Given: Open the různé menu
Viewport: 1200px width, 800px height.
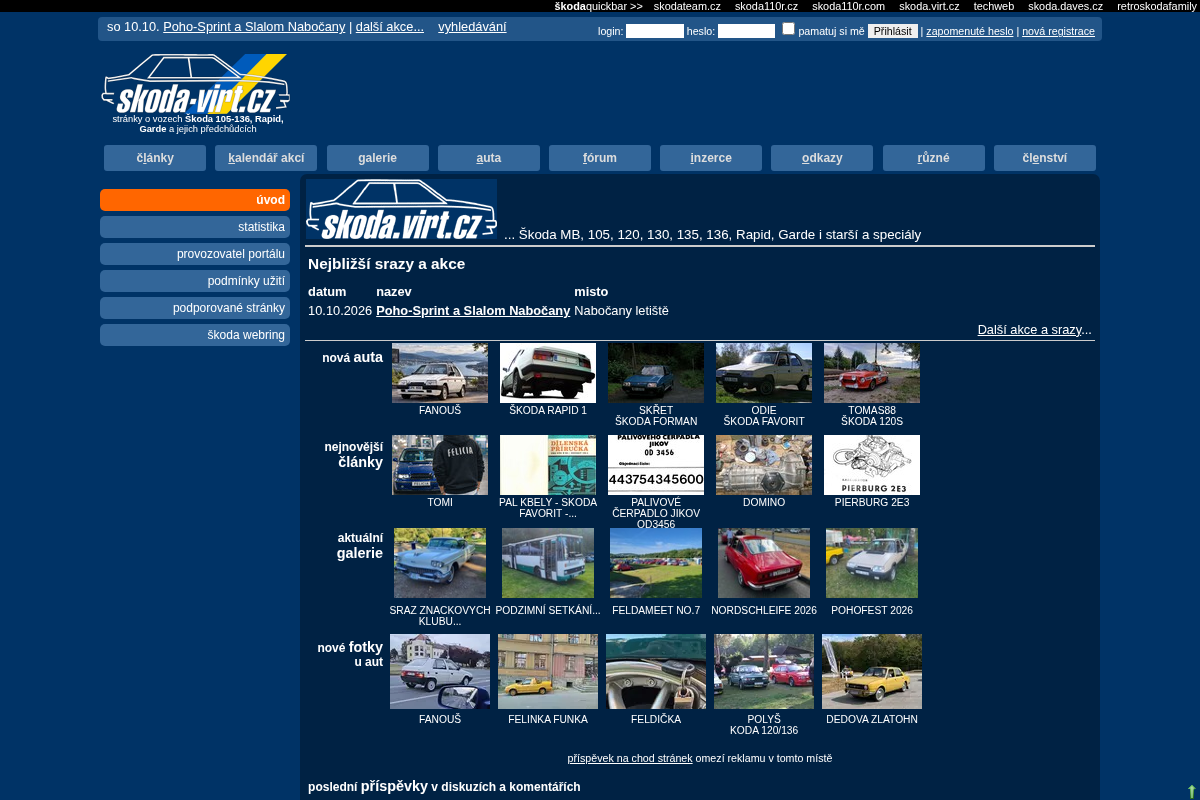Looking at the screenshot, I should [934, 158].
